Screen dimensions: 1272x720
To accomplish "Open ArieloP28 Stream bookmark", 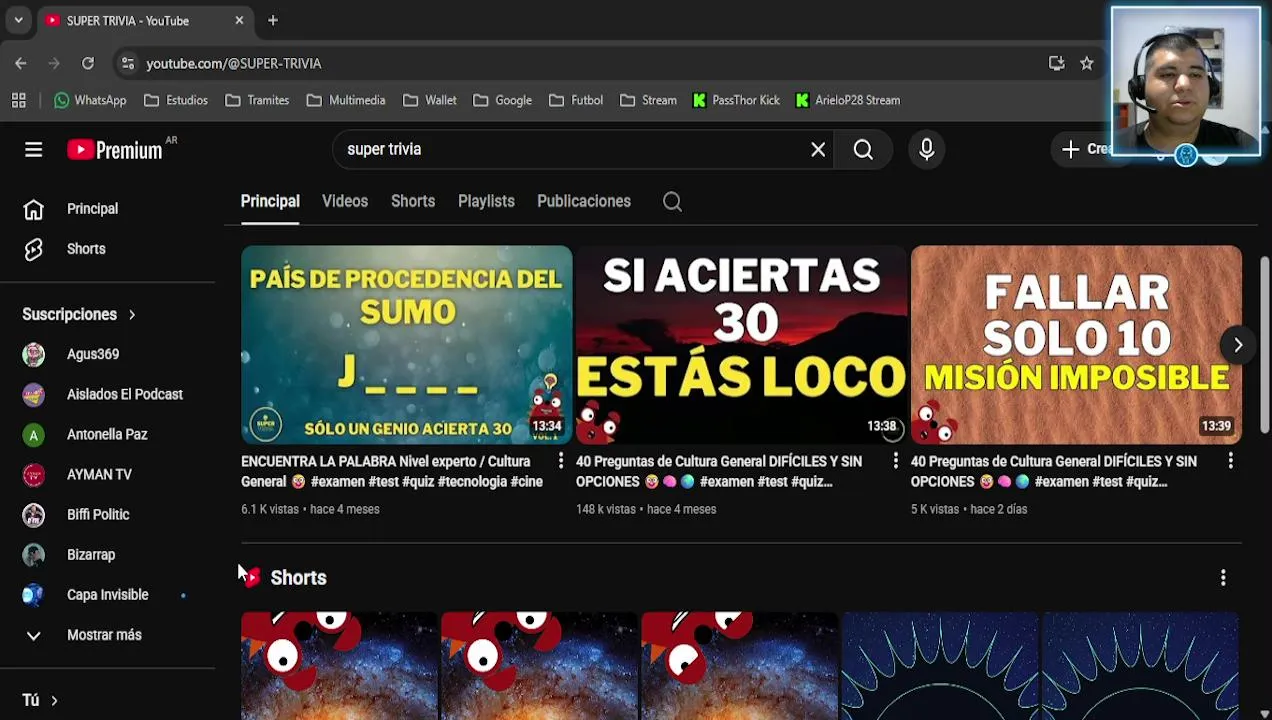I will [848, 100].
